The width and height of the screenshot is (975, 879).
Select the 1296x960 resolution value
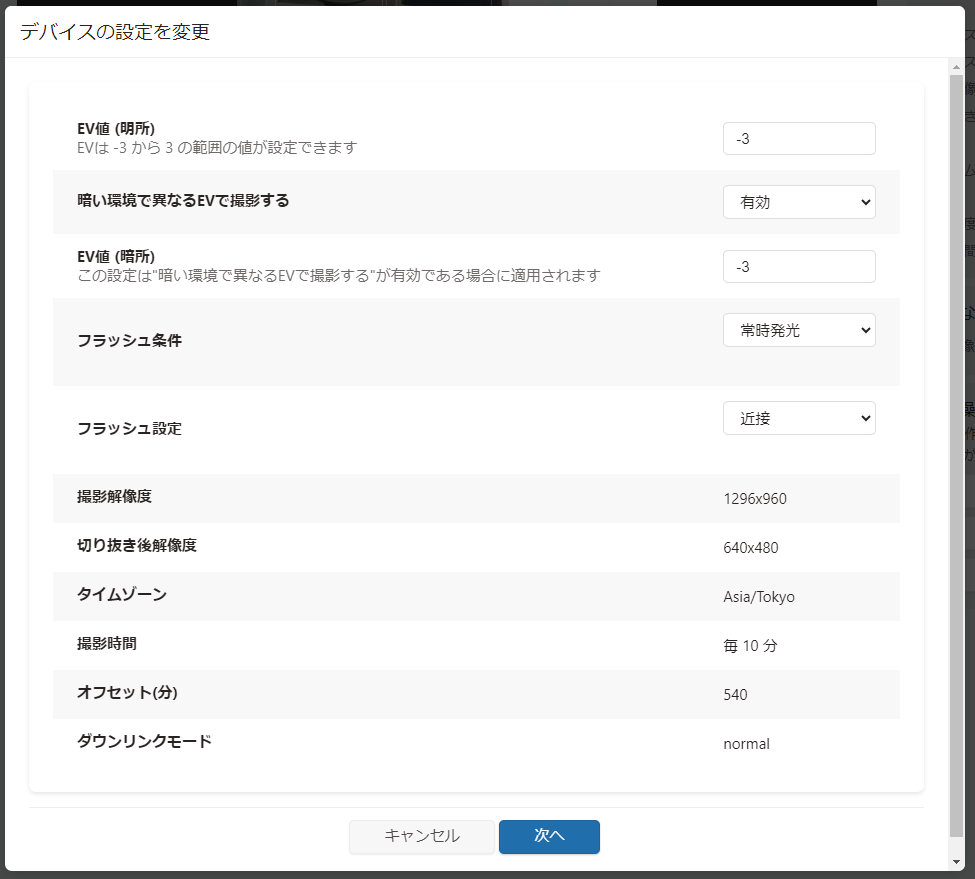755,499
